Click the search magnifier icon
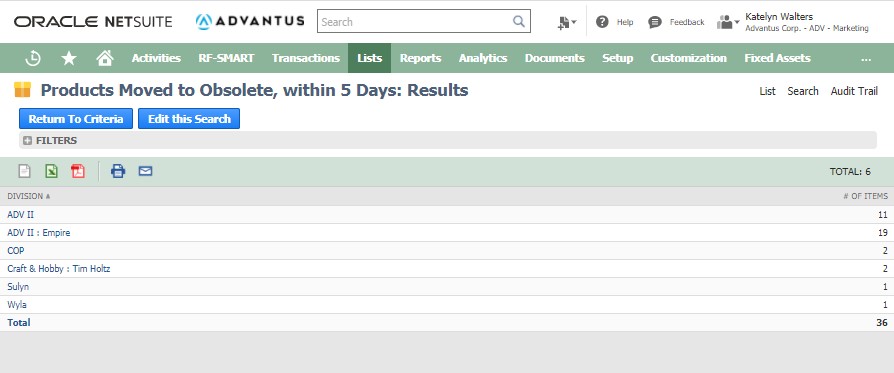This screenshot has height=373, width=894. (x=518, y=22)
